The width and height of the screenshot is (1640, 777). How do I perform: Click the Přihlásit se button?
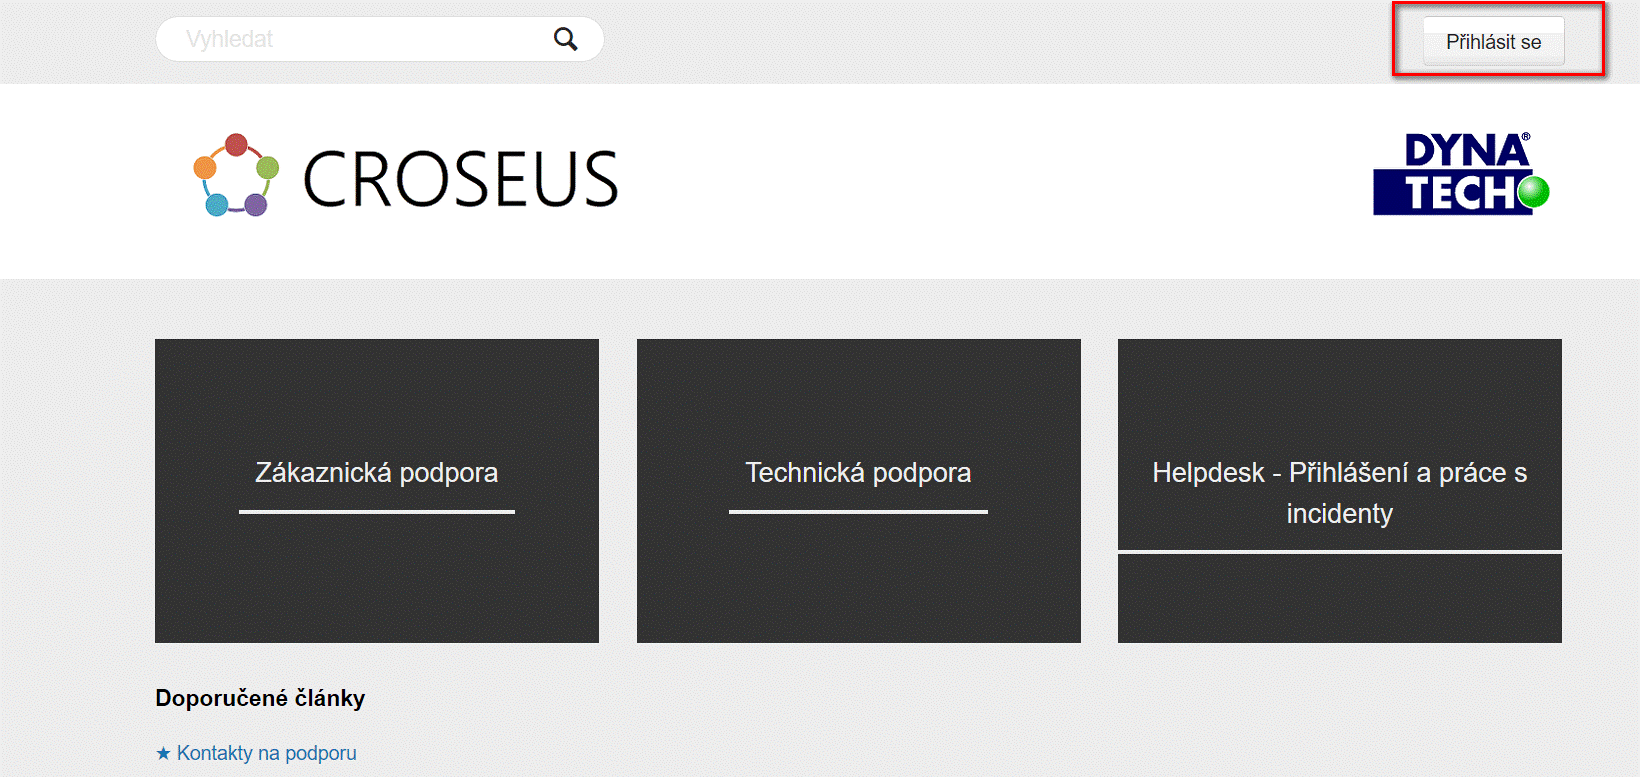(1493, 42)
